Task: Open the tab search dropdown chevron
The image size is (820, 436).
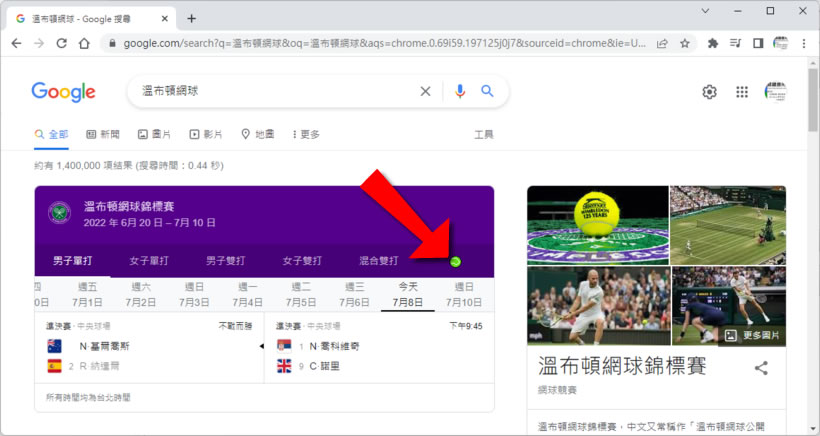Action: coord(705,11)
